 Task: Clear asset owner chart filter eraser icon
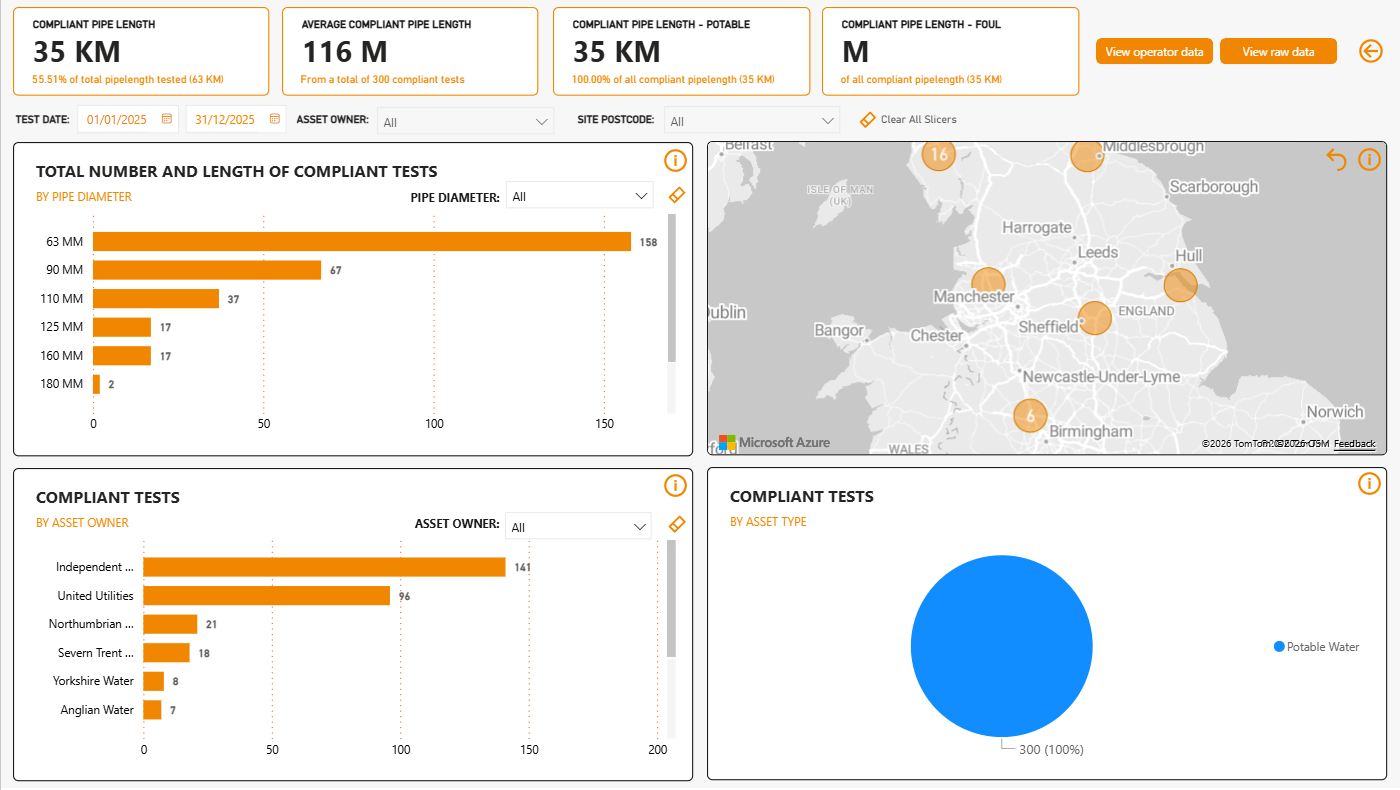676,525
